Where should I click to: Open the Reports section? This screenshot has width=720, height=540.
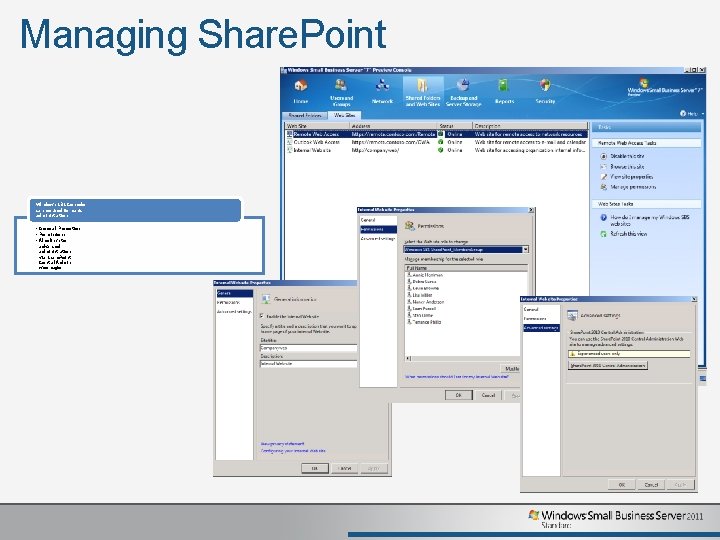[x=504, y=92]
